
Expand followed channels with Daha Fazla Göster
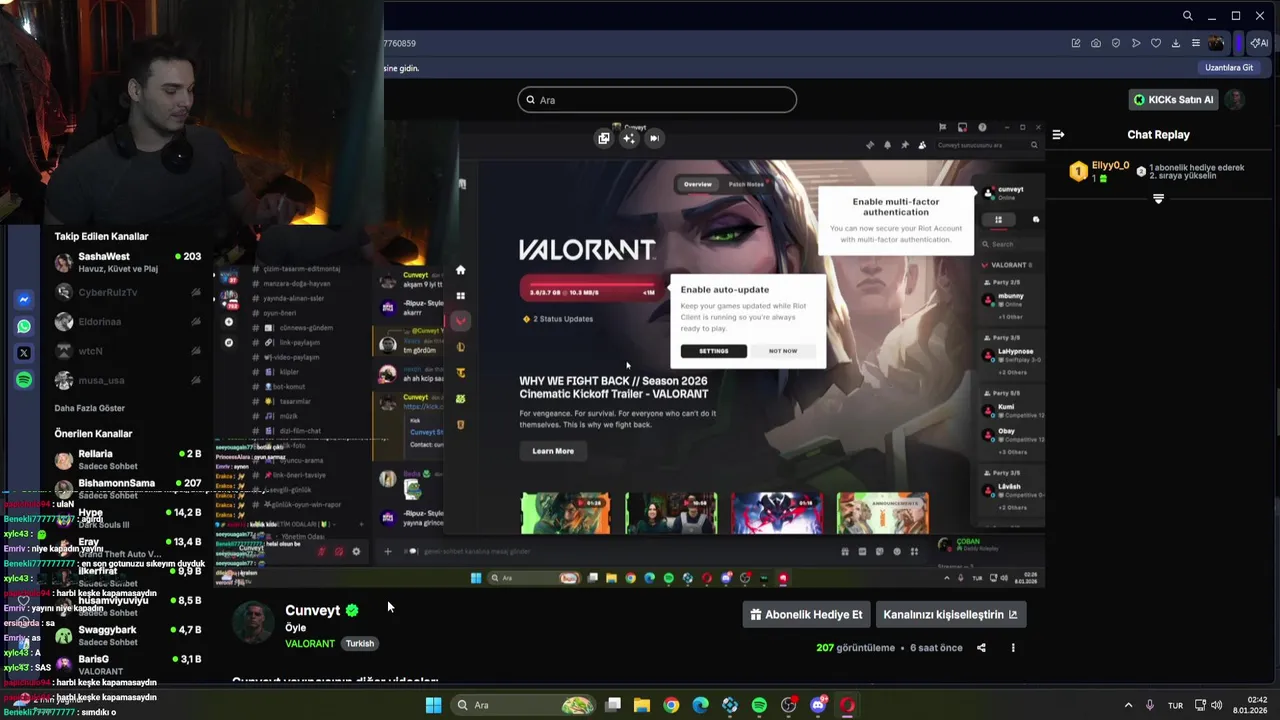tap(90, 408)
